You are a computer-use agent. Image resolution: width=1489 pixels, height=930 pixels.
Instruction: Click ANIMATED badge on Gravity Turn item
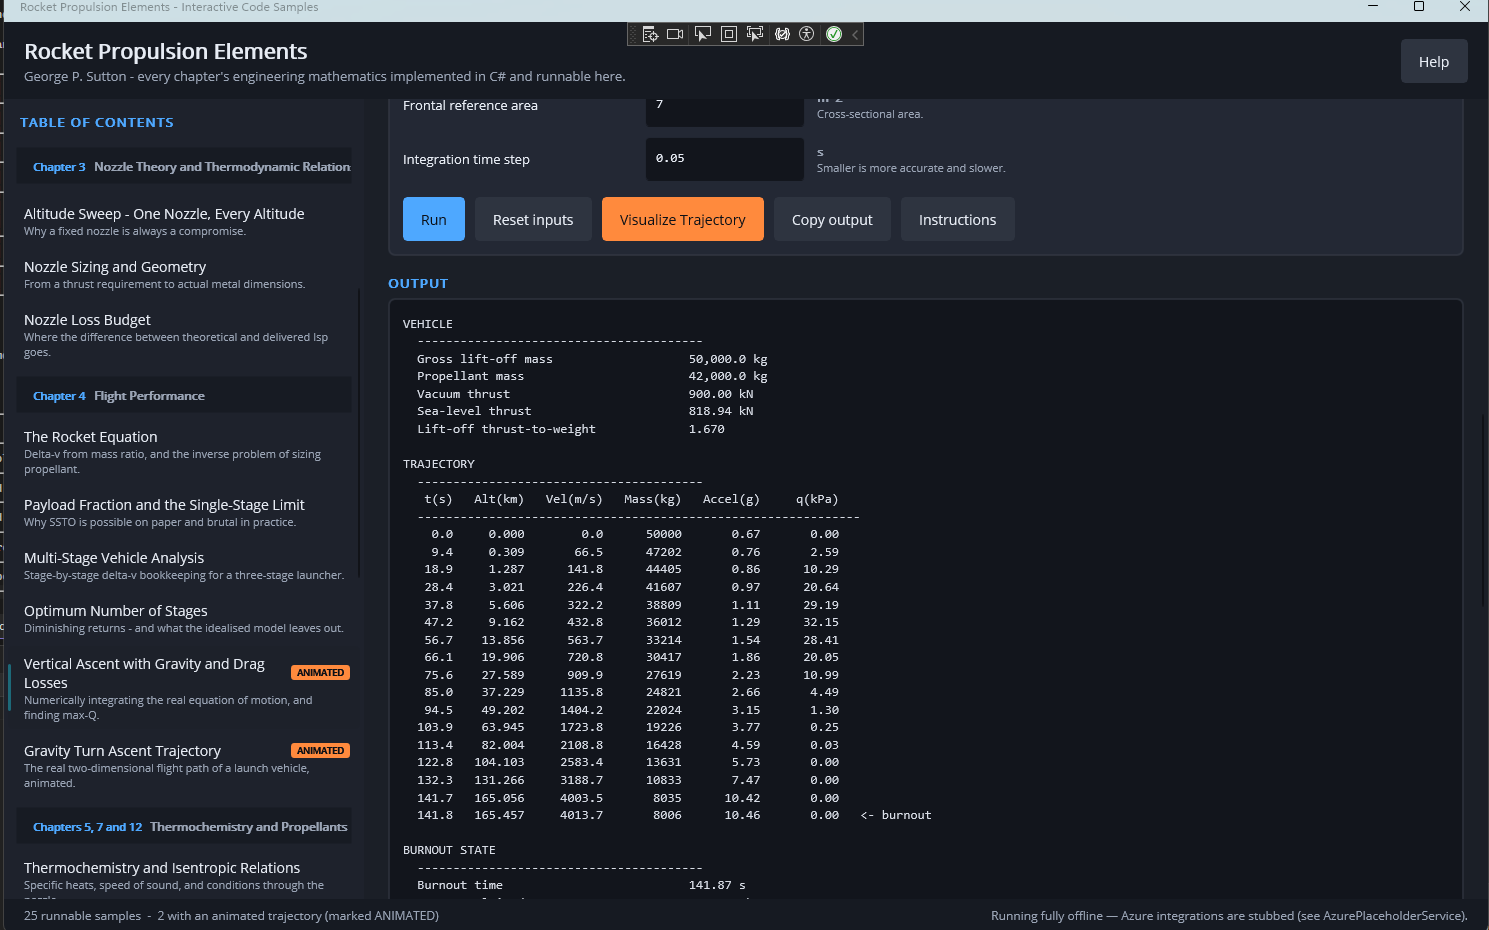(320, 751)
